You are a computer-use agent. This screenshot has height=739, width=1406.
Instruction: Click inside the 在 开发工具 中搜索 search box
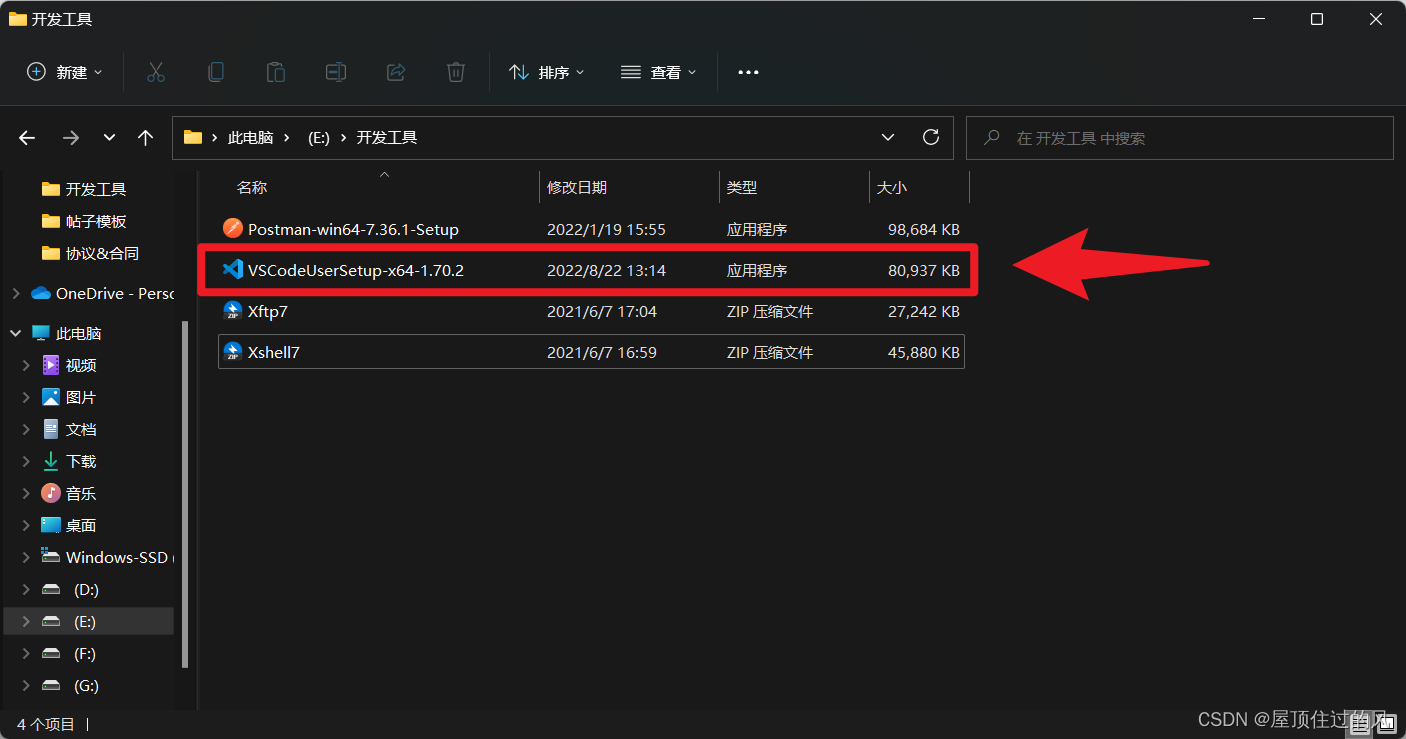point(1180,138)
